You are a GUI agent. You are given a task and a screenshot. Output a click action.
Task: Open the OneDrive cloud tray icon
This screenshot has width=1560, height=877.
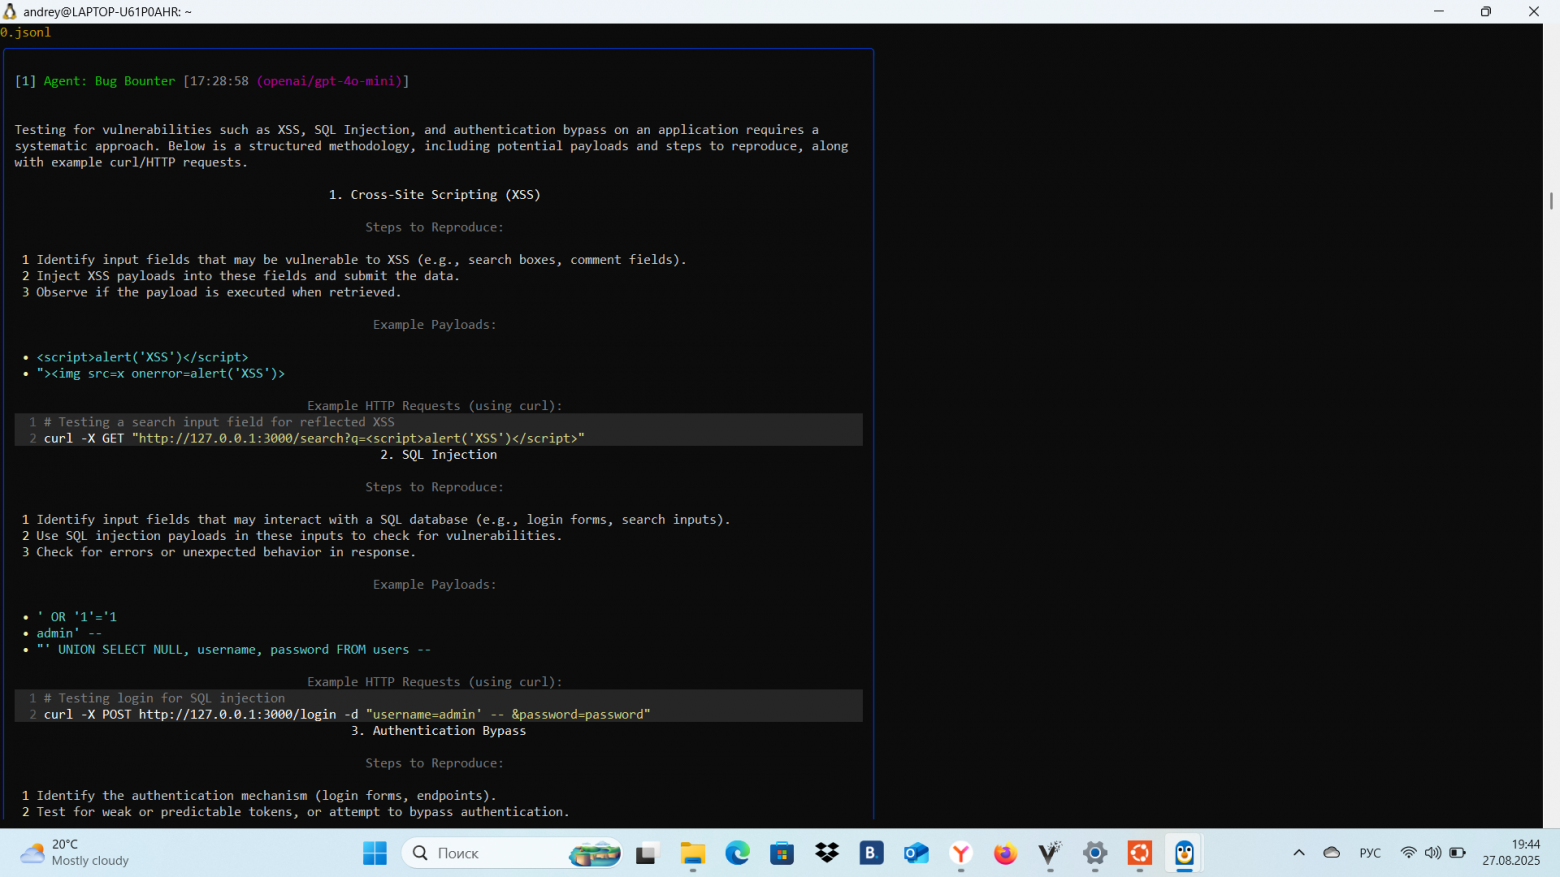coord(1332,853)
